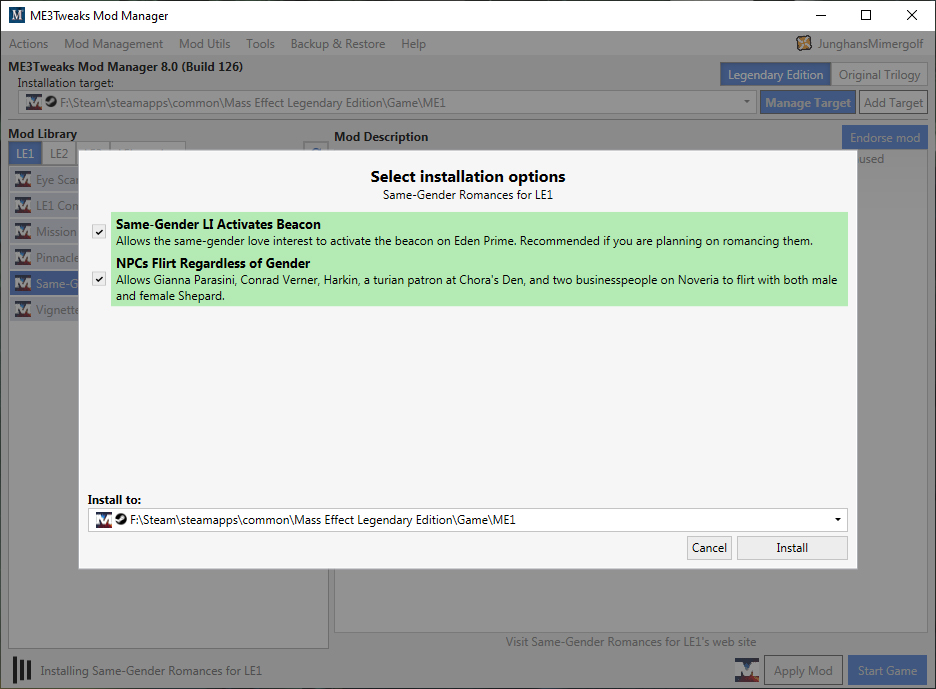Click the Mission mod row icon
936x689 pixels.
[x=23, y=231]
